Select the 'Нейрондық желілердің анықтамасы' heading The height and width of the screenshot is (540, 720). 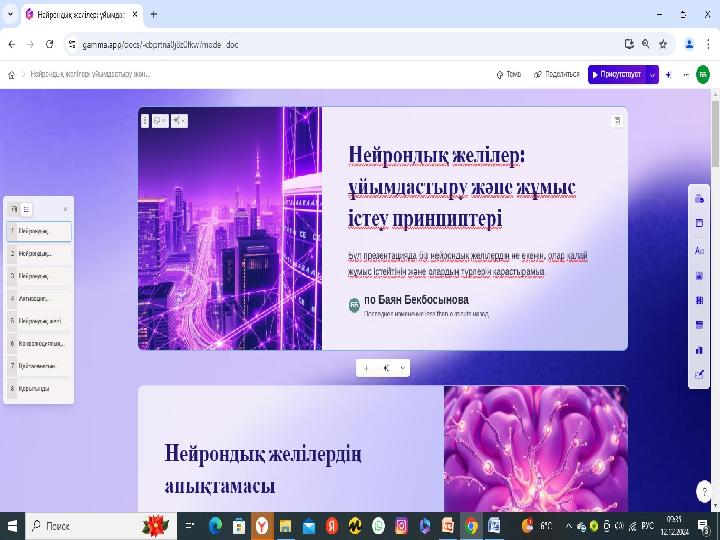click(263, 470)
